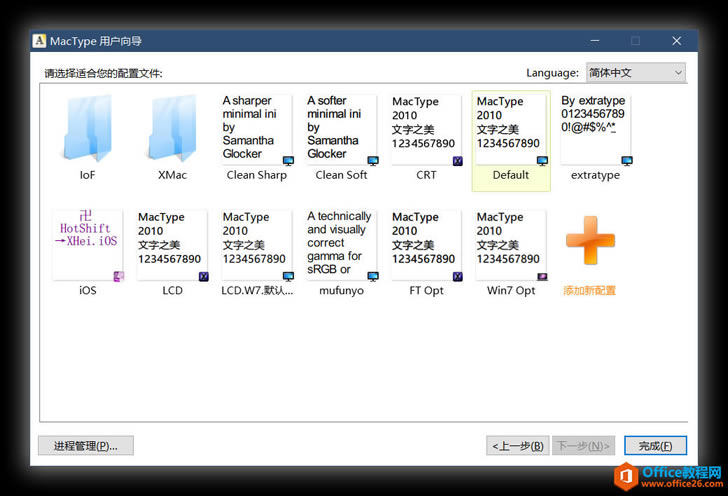Click the badge on CRT thumbnail
728x496 pixels.
458,161
